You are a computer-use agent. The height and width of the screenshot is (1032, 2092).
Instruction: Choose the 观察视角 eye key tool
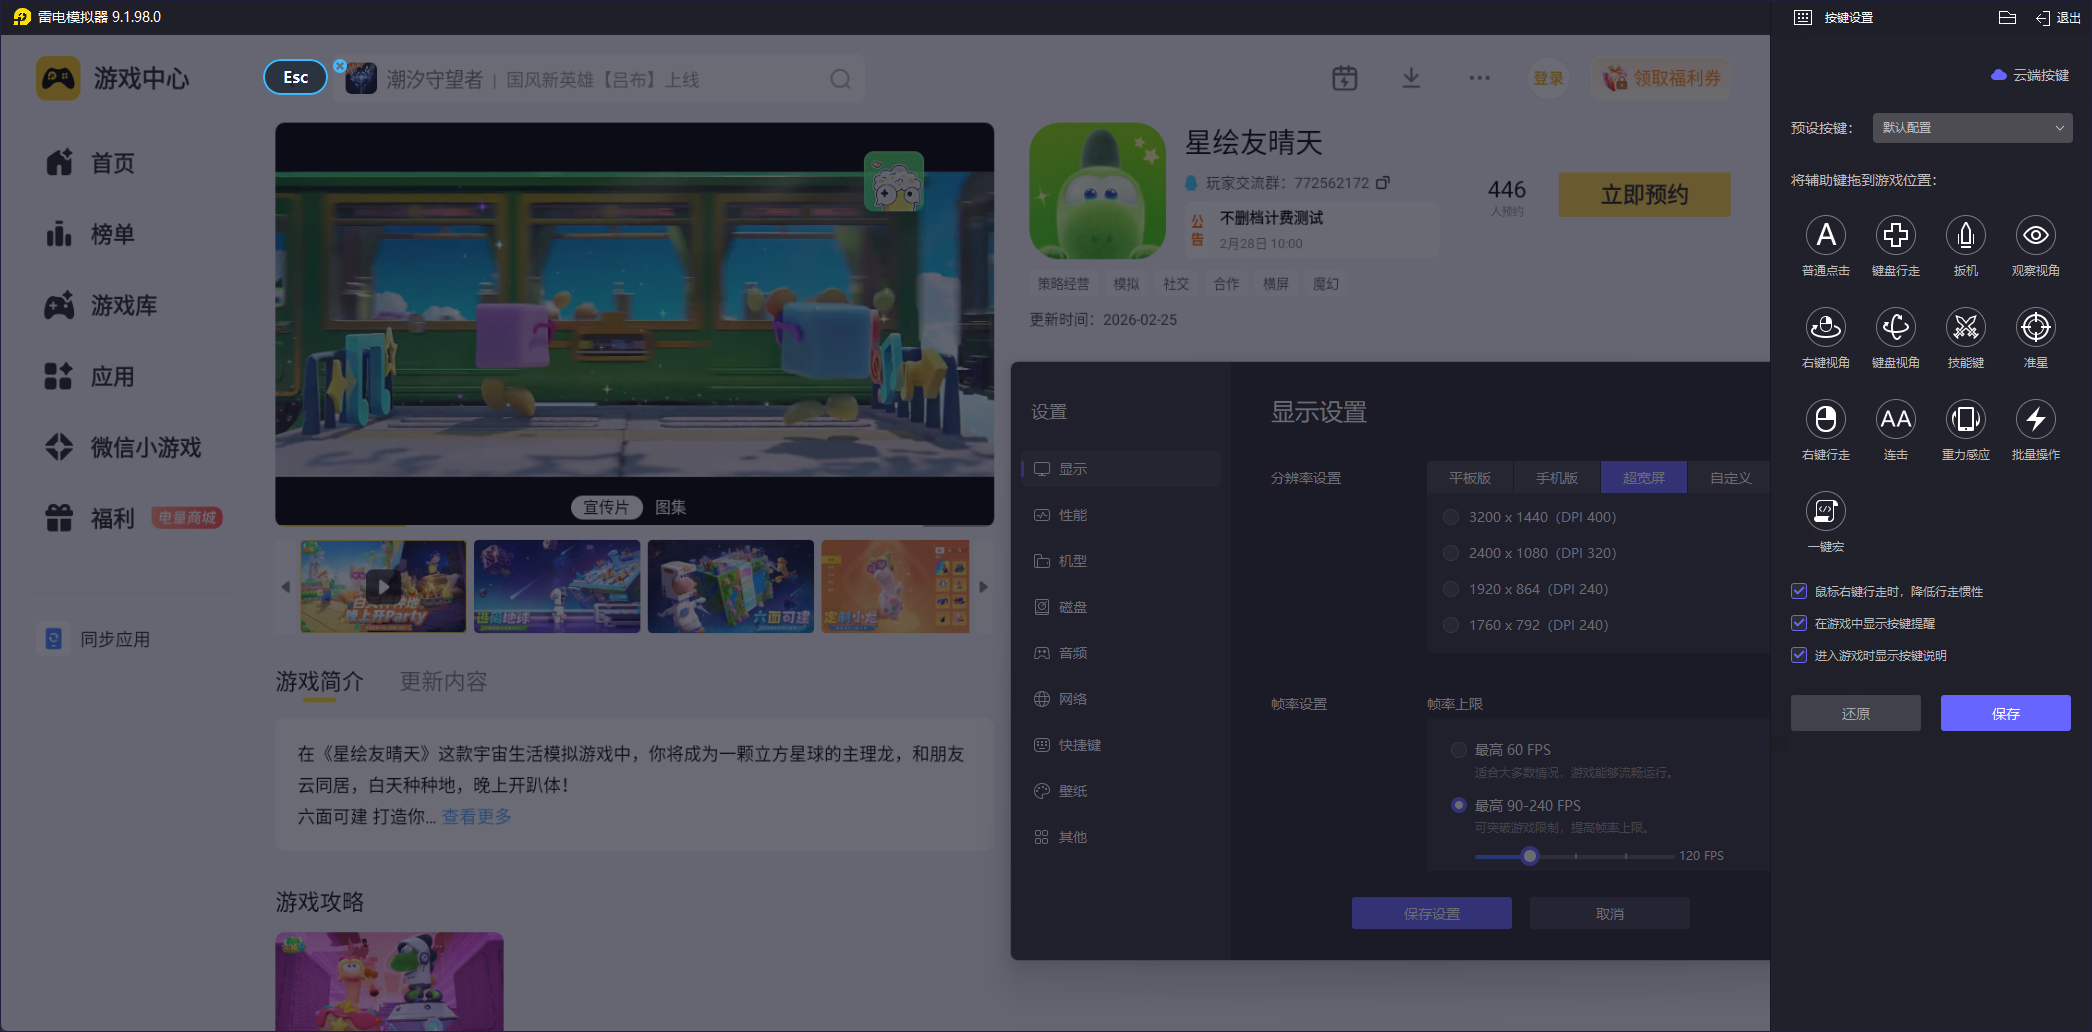[2035, 236]
